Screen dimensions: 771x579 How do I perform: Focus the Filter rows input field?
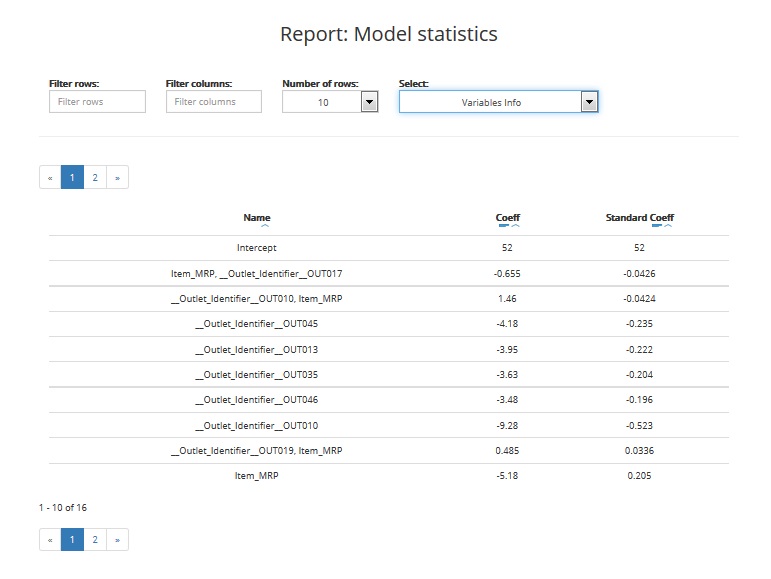[x=97, y=102]
